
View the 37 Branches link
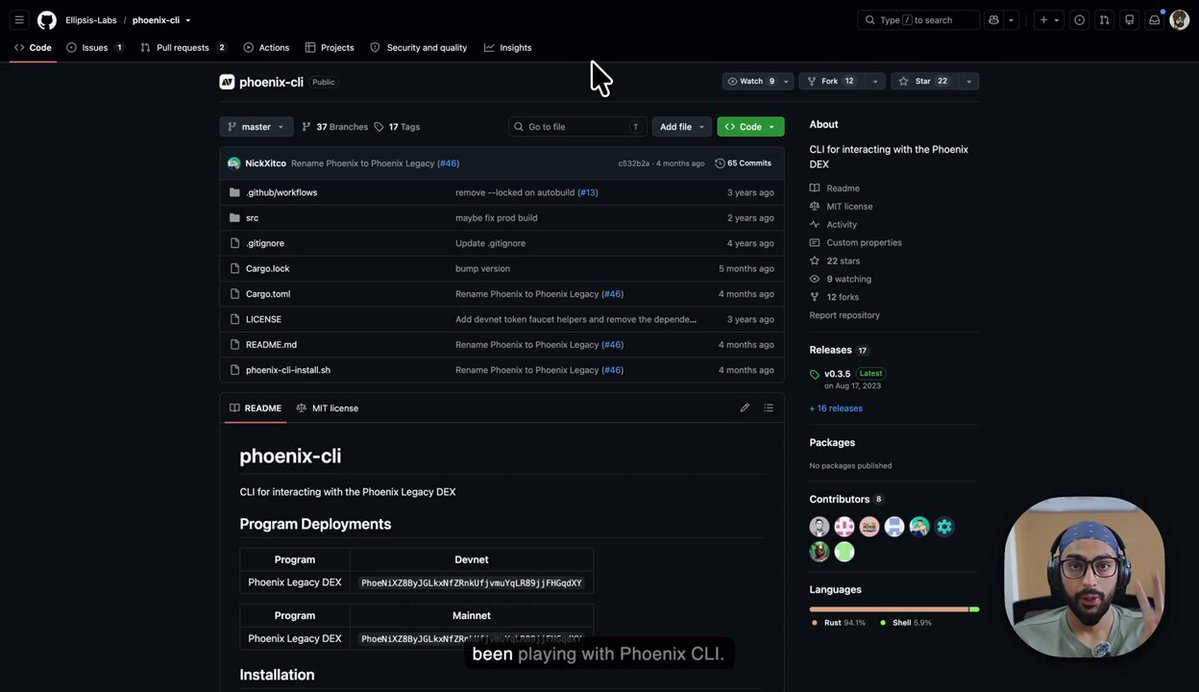335,127
